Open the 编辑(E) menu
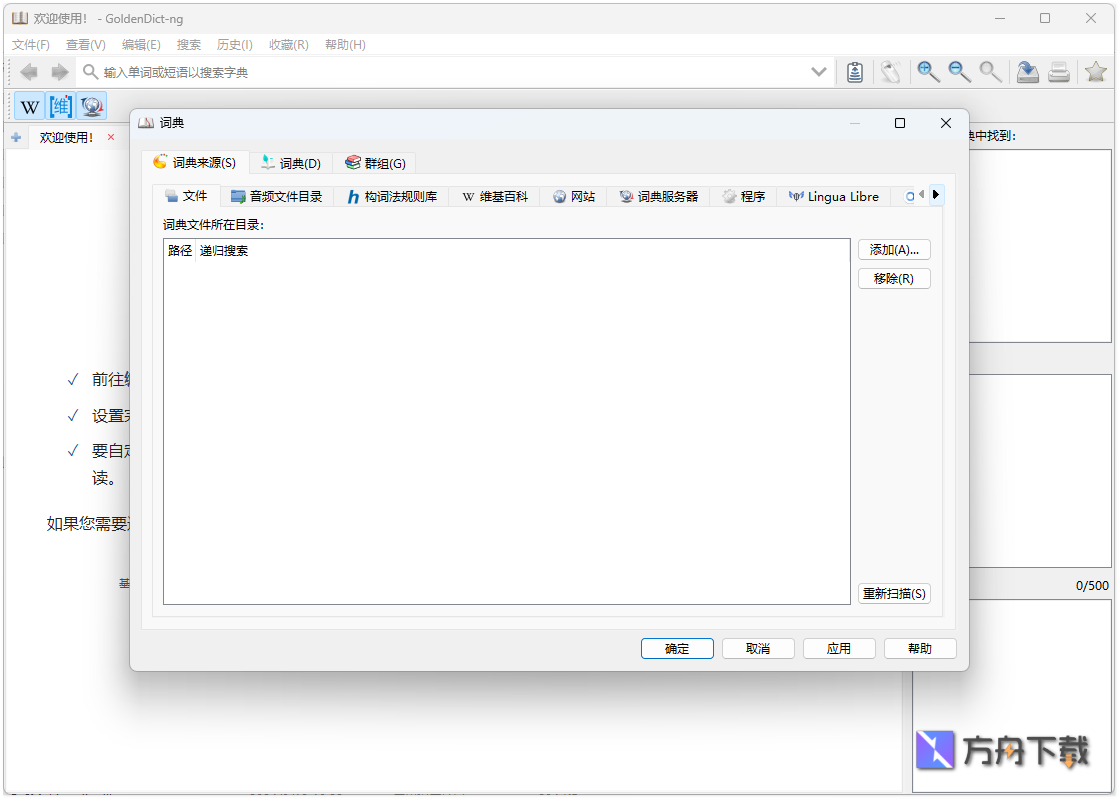 [x=141, y=45]
